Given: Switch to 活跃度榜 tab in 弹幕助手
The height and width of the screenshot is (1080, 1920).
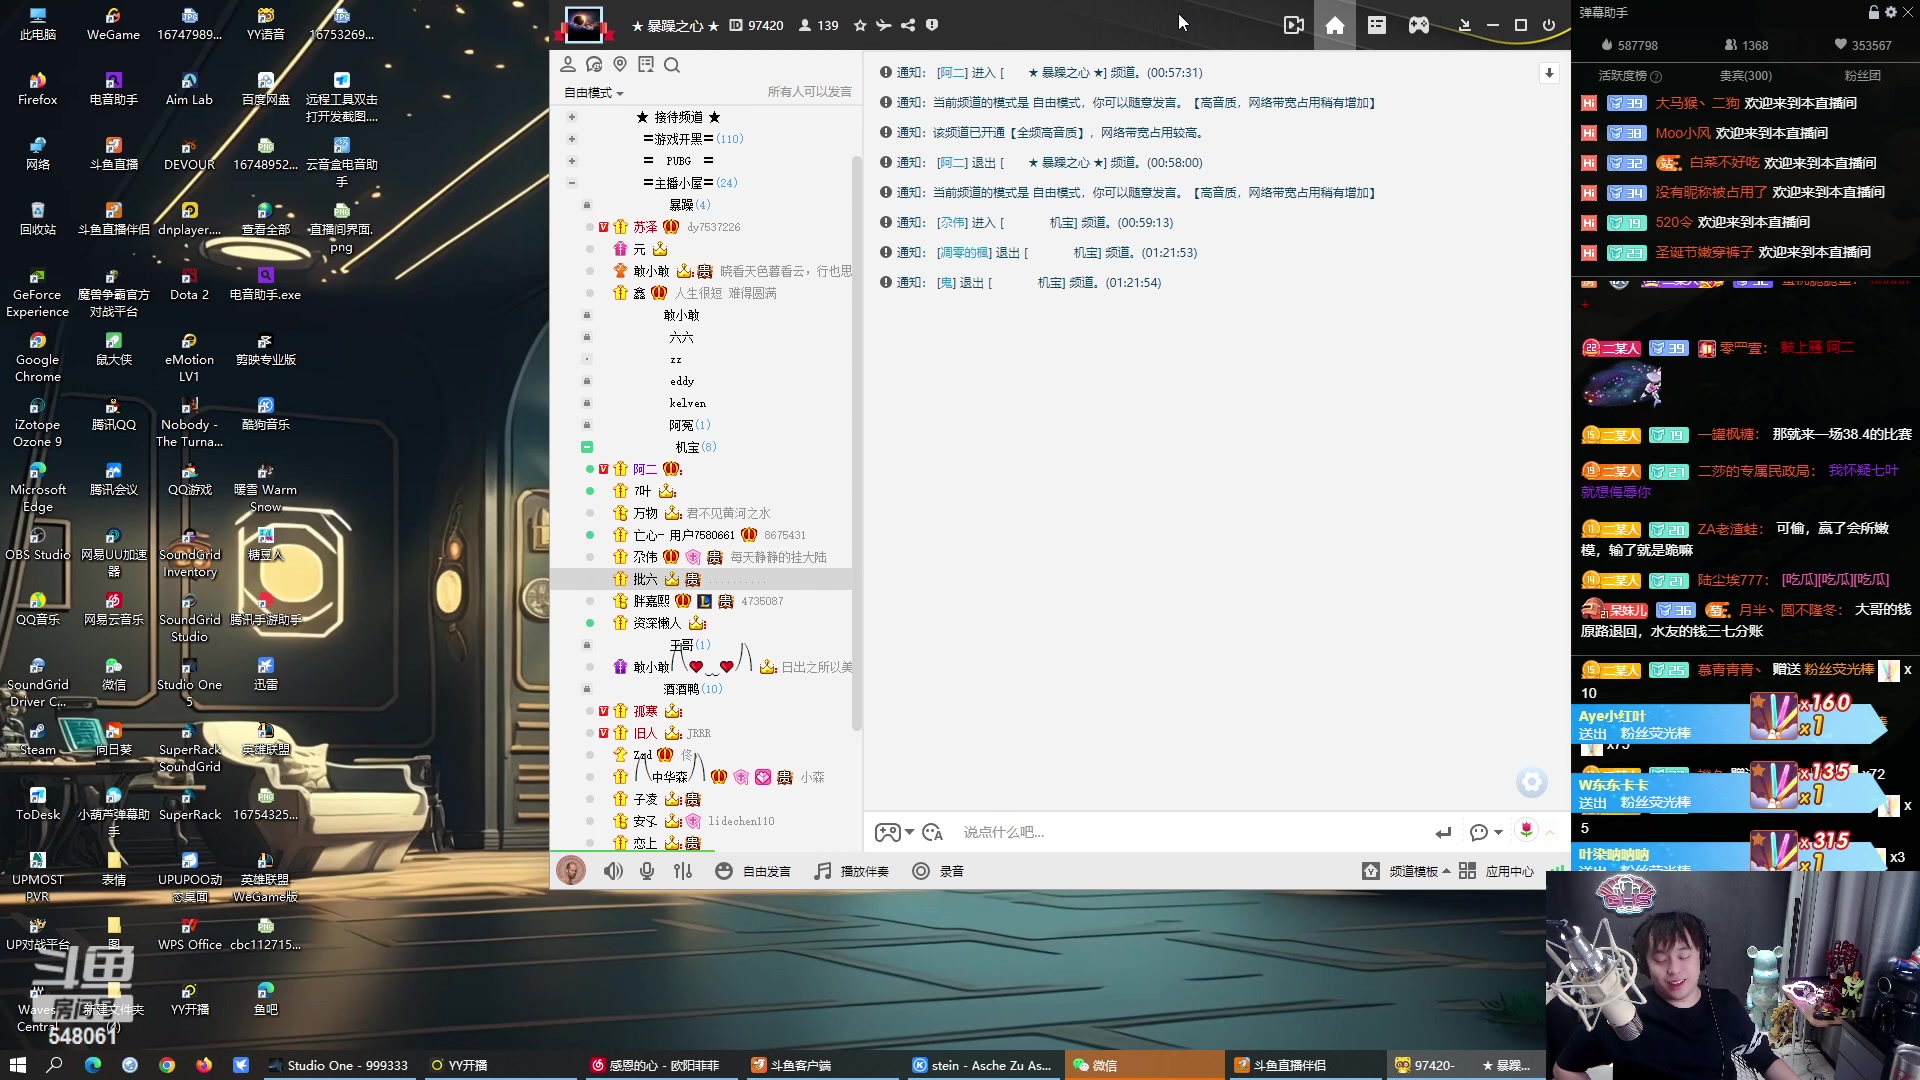Looking at the screenshot, I should (1629, 75).
